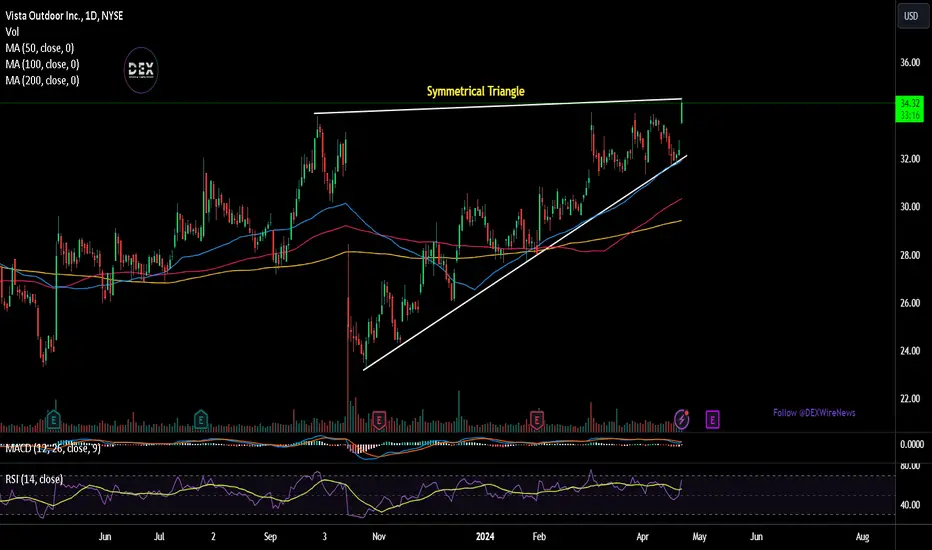Click the Sep label on time axis
This screenshot has height=550, width=932.
point(270,536)
